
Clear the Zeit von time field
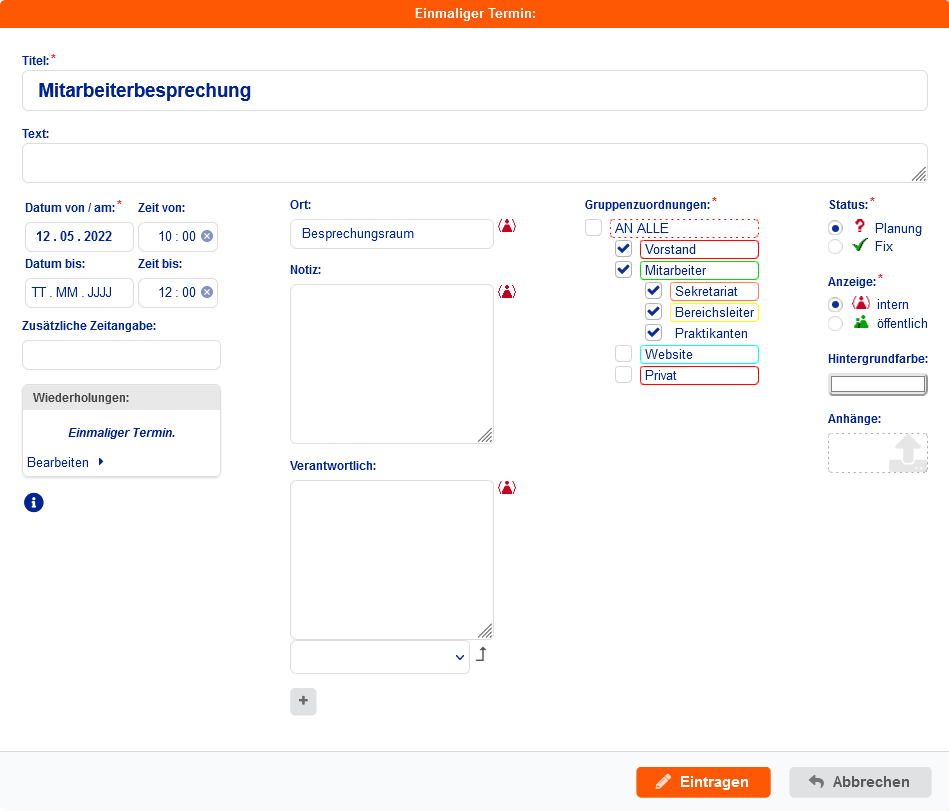click(x=207, y=237)
